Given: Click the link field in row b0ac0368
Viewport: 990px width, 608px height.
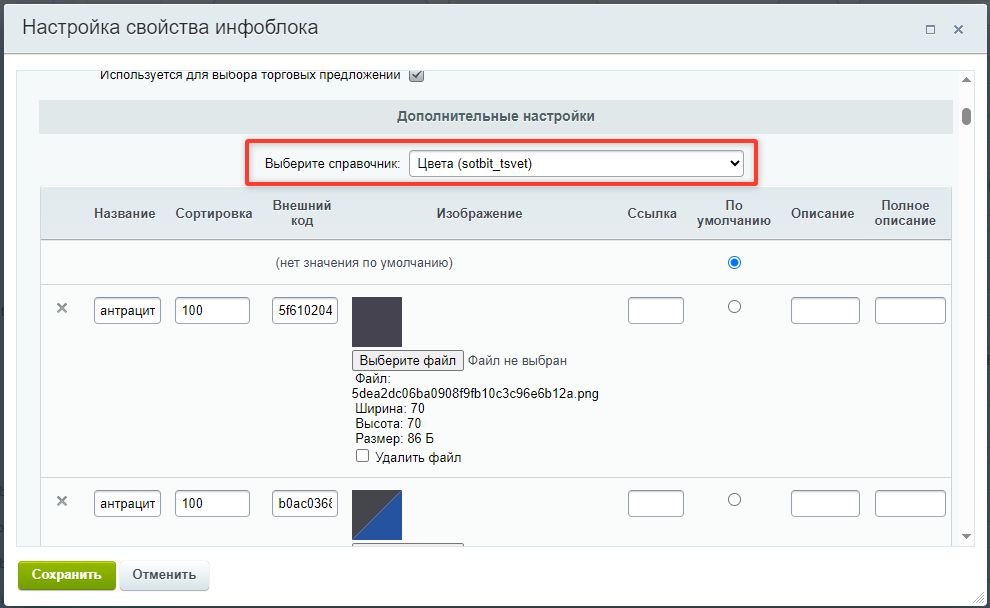Looking at the screenshot, I should point(656,504).
